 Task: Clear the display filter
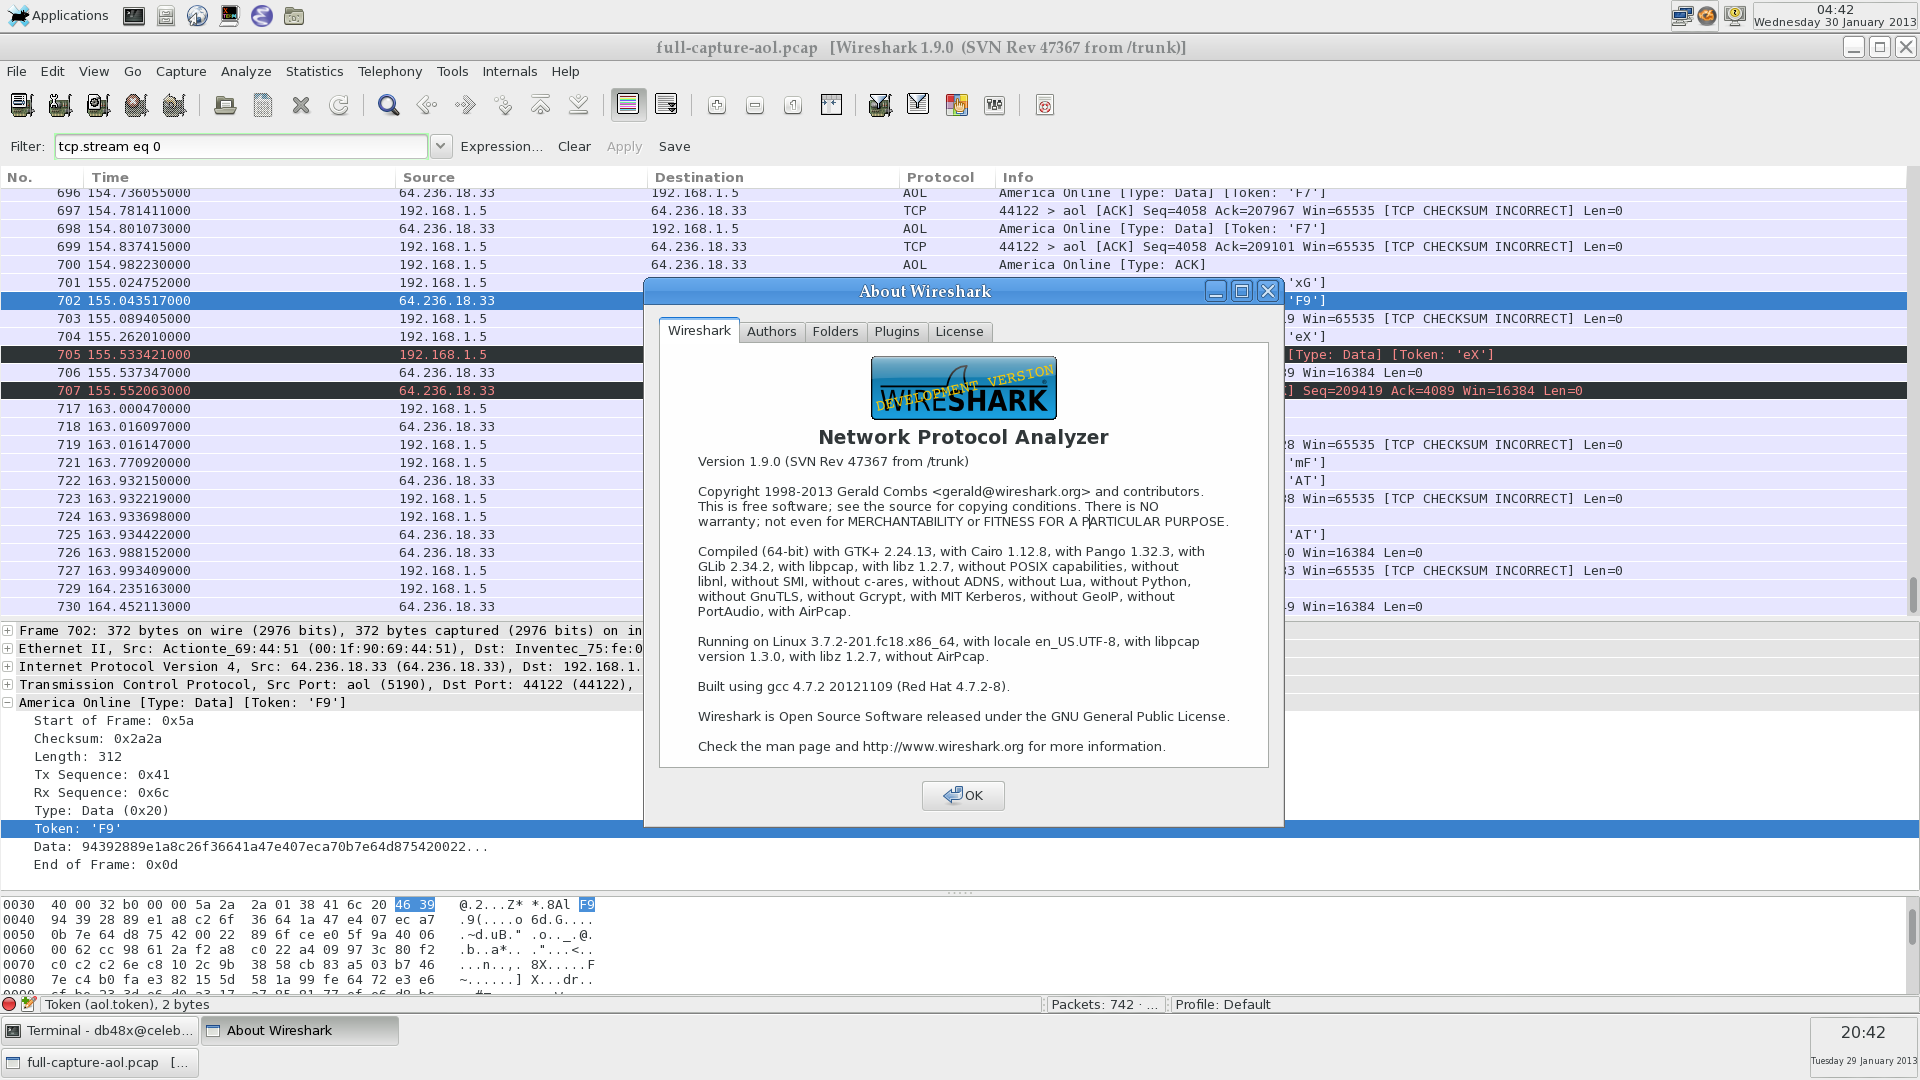point(574,147)
